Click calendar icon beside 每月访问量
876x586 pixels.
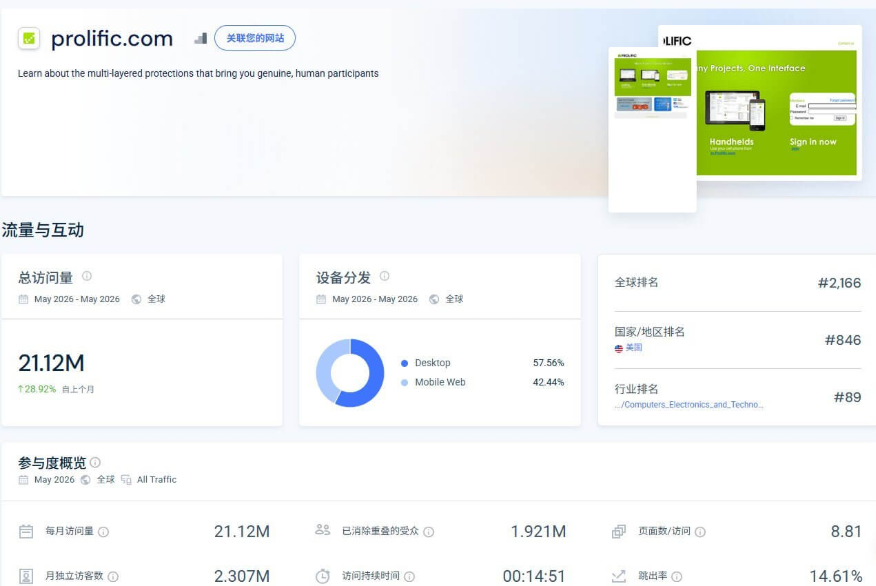(x=26, y=531)
